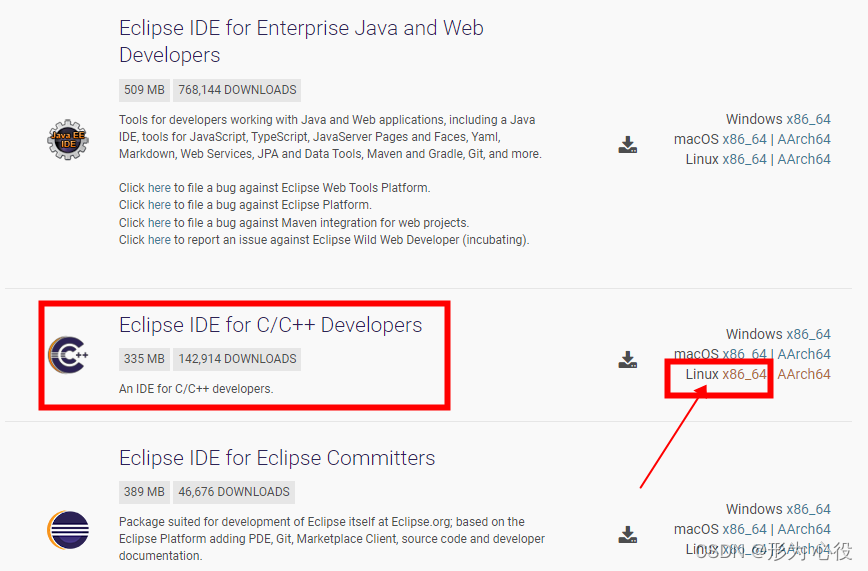Click 'here' link for Eclipse Web Tools Platform bug
The width and height of the screenshot is (868, 571).
click(x=159, y=188)
